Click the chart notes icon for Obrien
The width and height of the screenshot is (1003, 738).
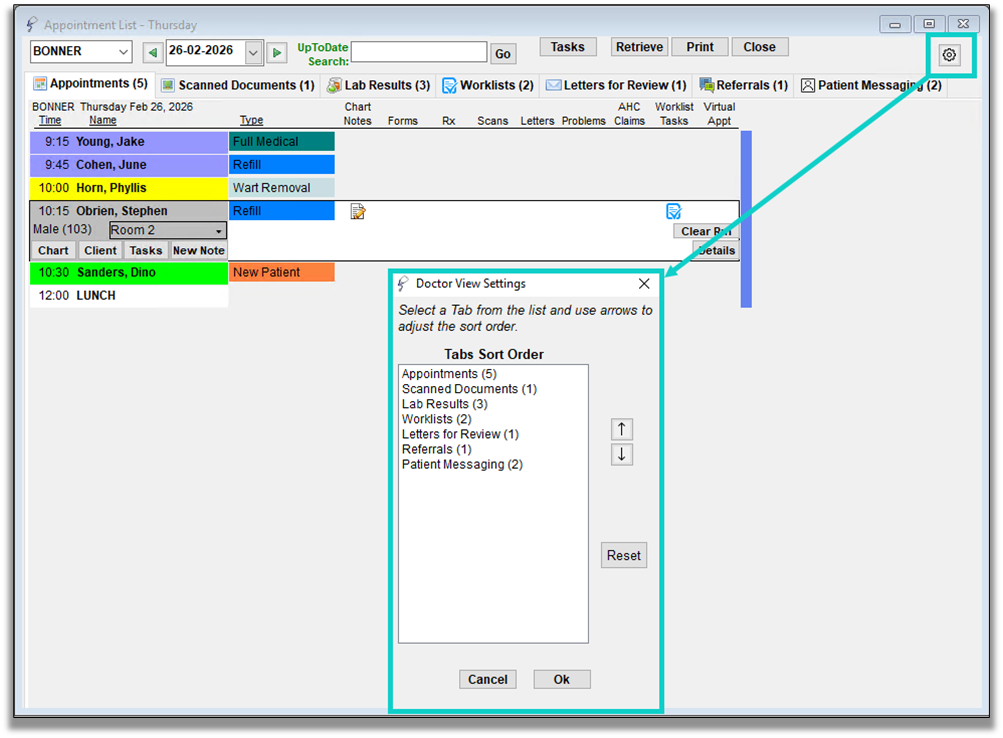point(358,211)
